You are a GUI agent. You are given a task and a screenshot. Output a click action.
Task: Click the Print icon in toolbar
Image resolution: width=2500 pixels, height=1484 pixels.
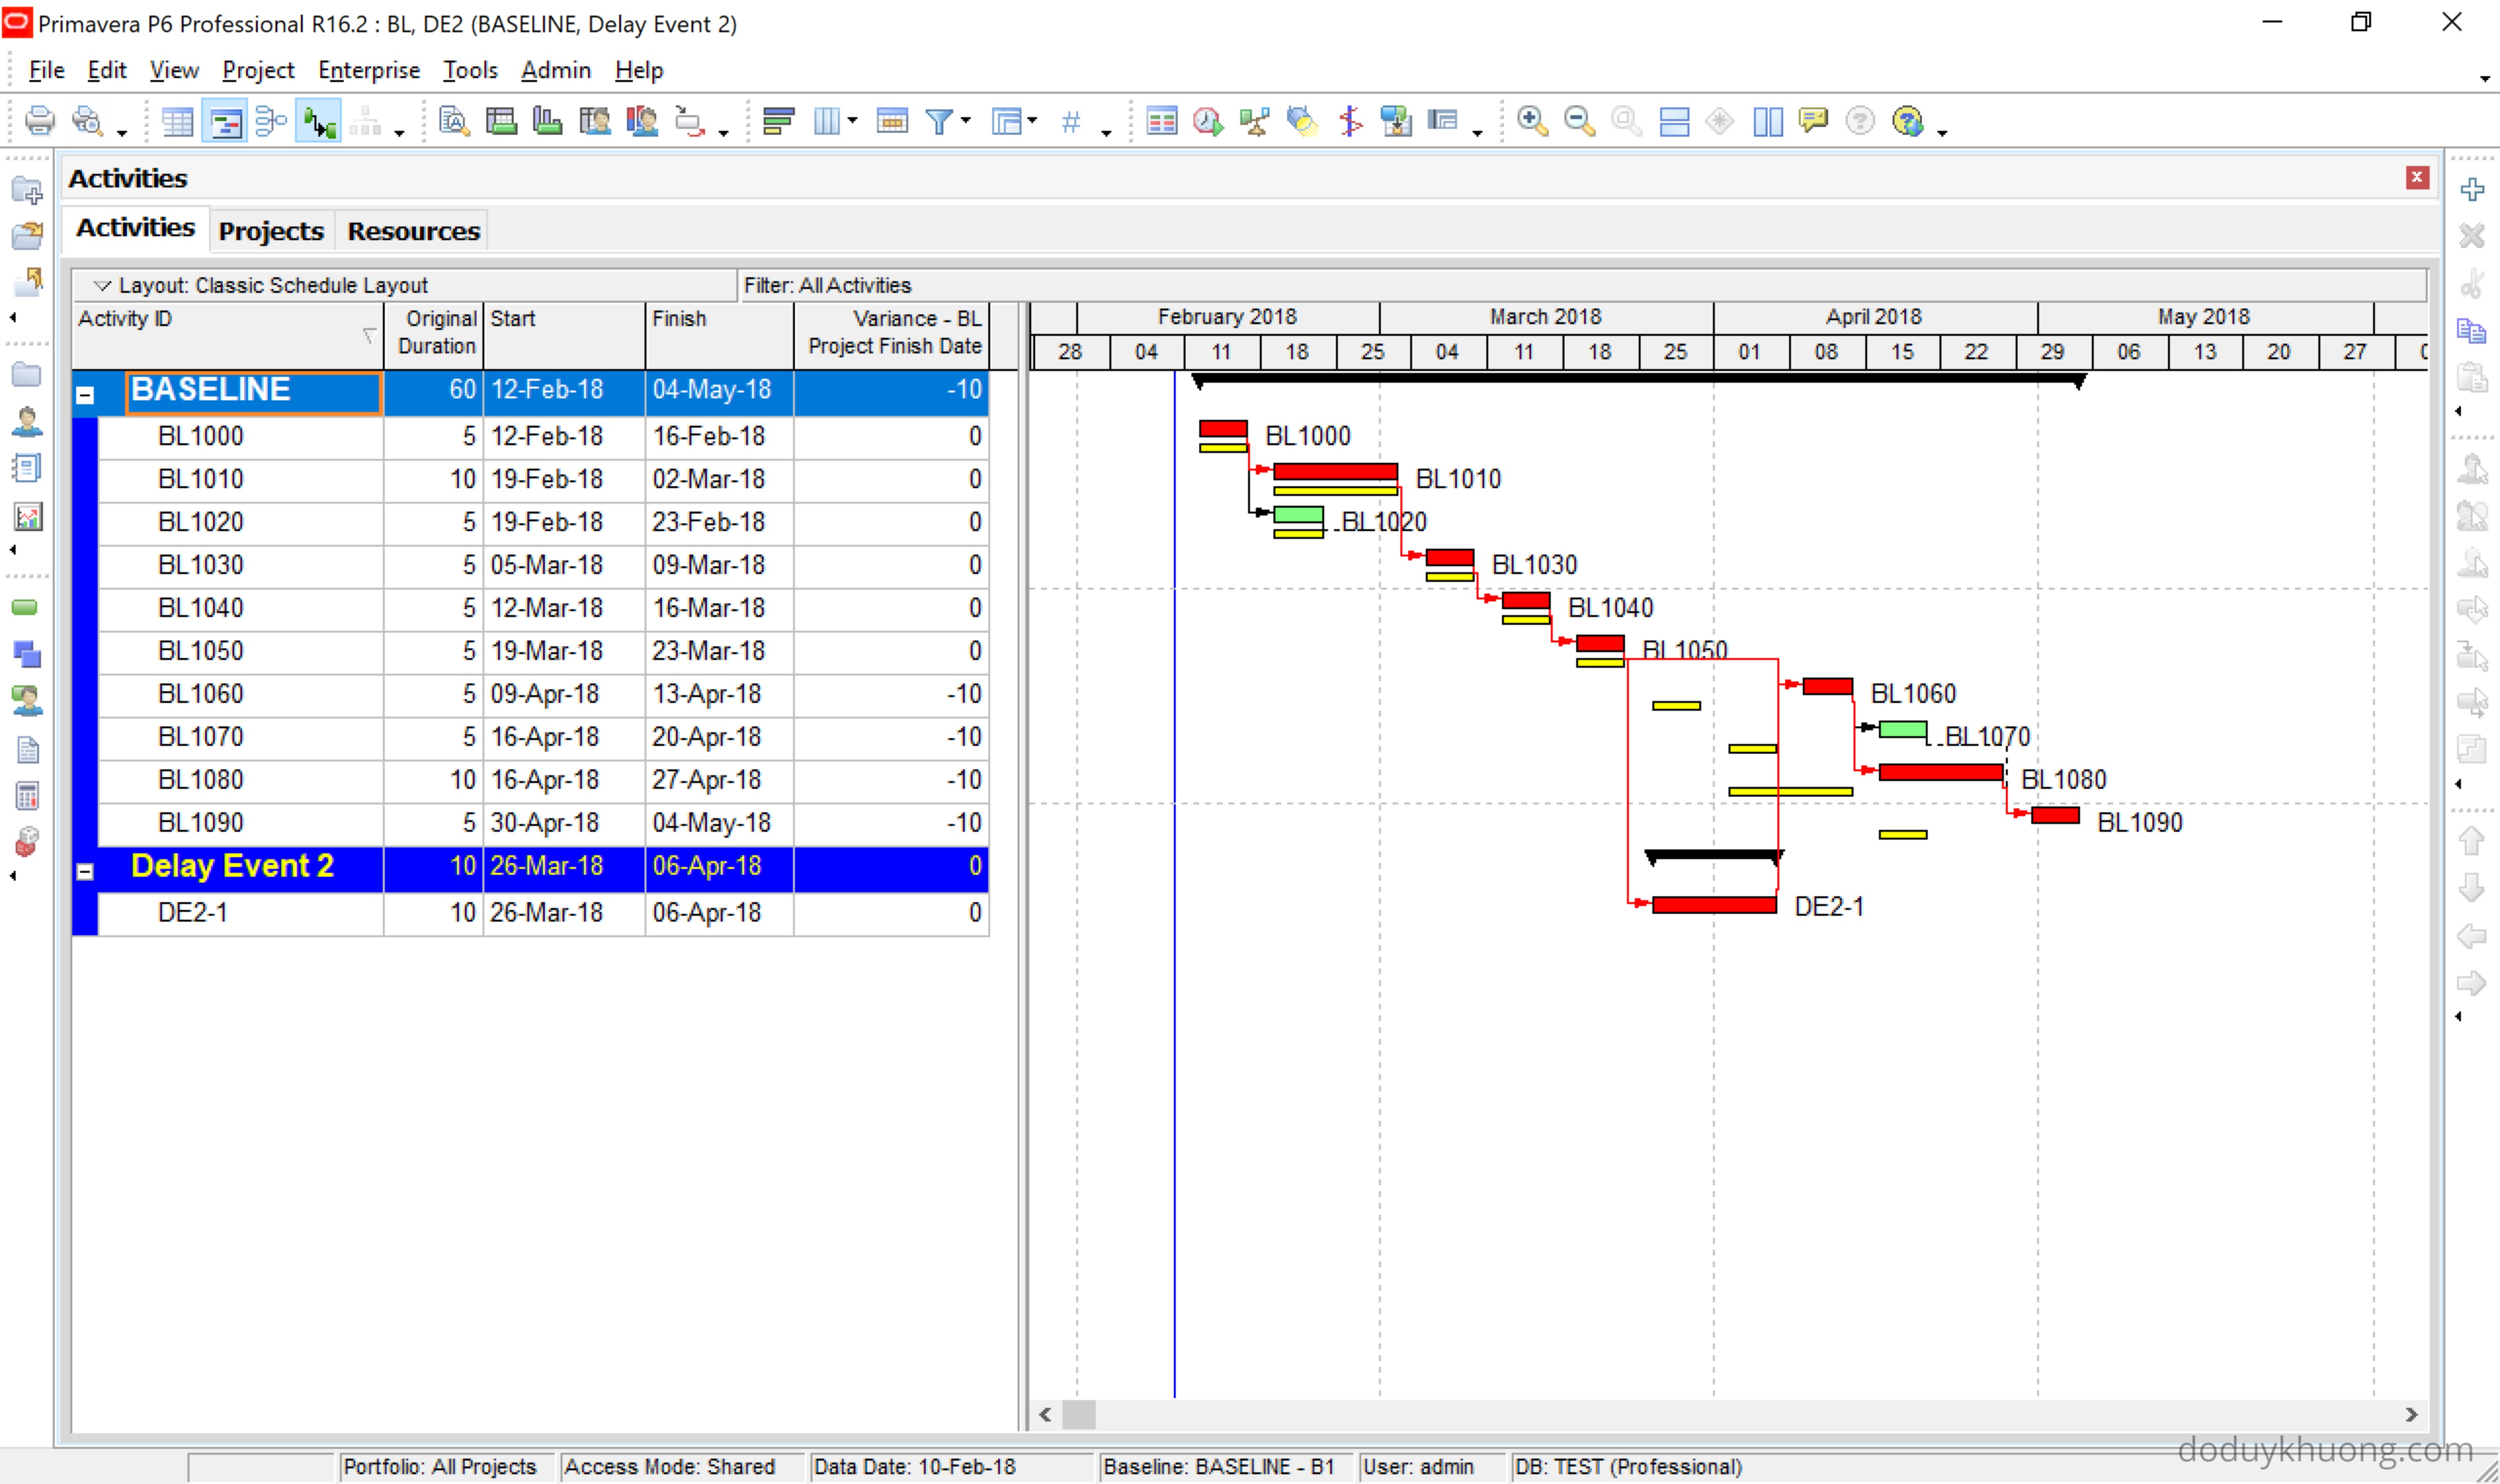[x=39, y=121]
